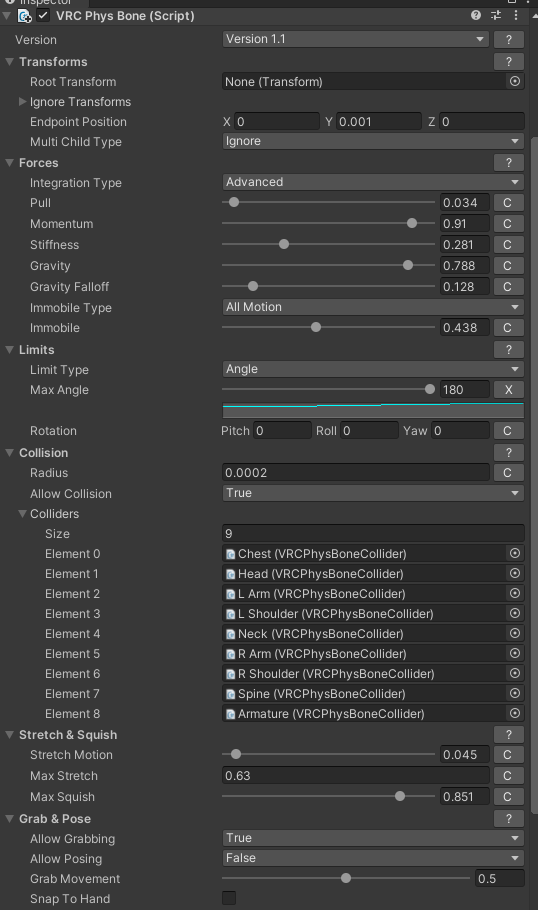Open the Allow Grabbing dropdown

(373, 837)
